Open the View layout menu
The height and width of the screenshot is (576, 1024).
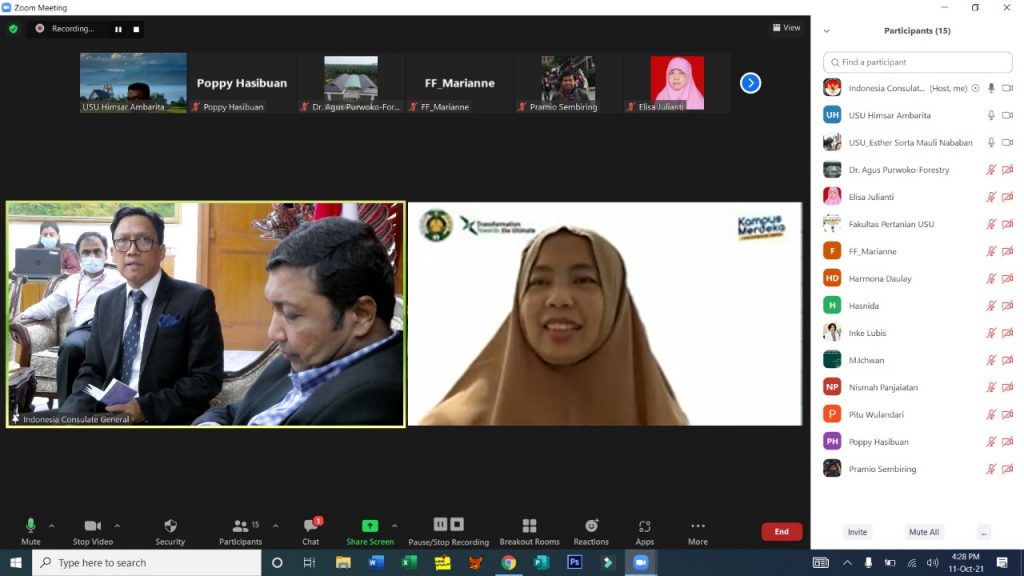[x=786, y=28]
